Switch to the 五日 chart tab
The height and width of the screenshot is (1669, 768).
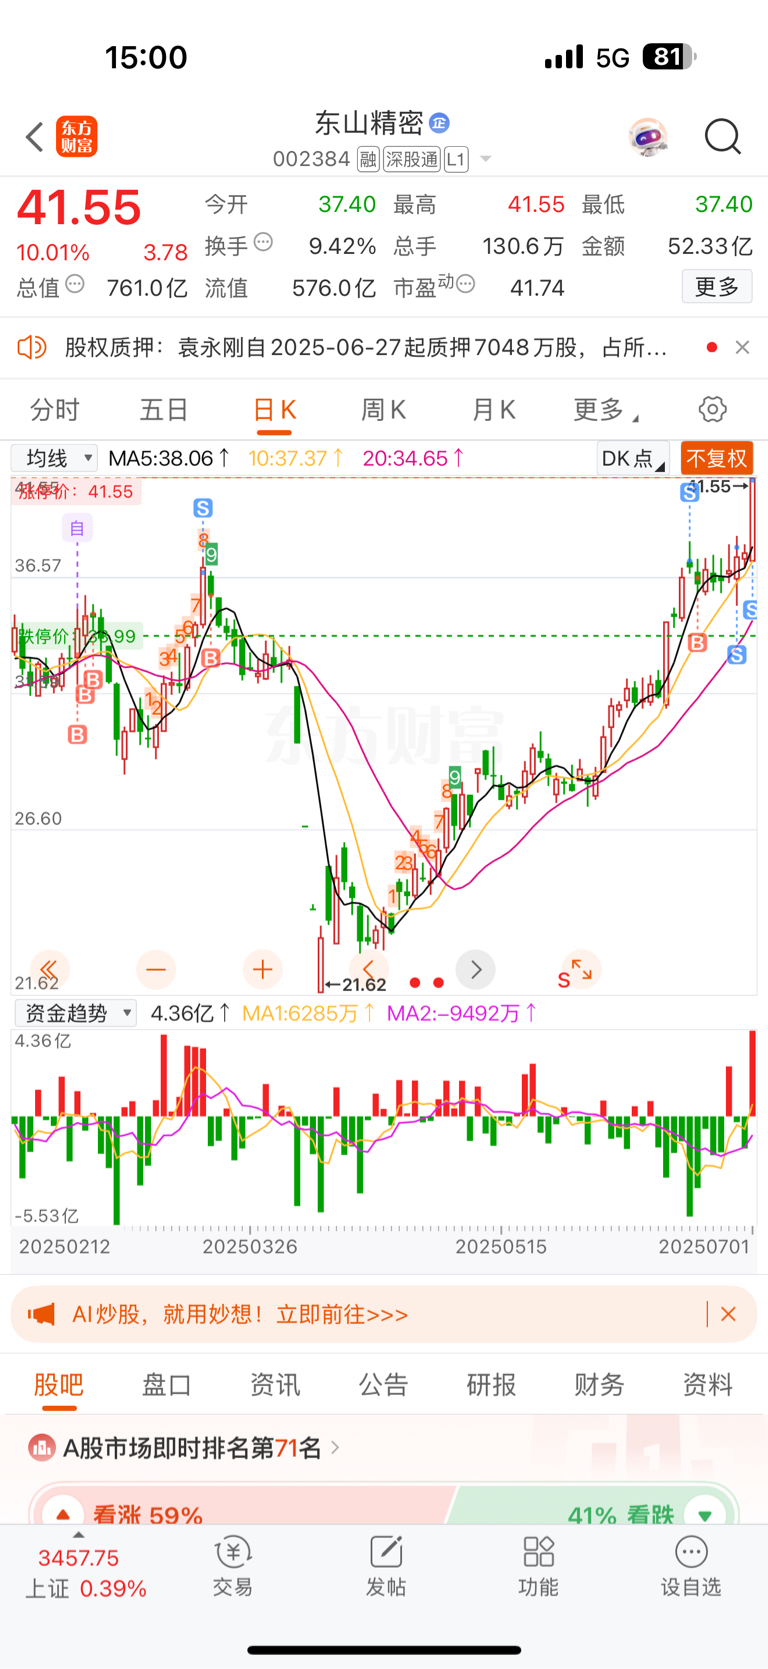[x=164, y=410]
